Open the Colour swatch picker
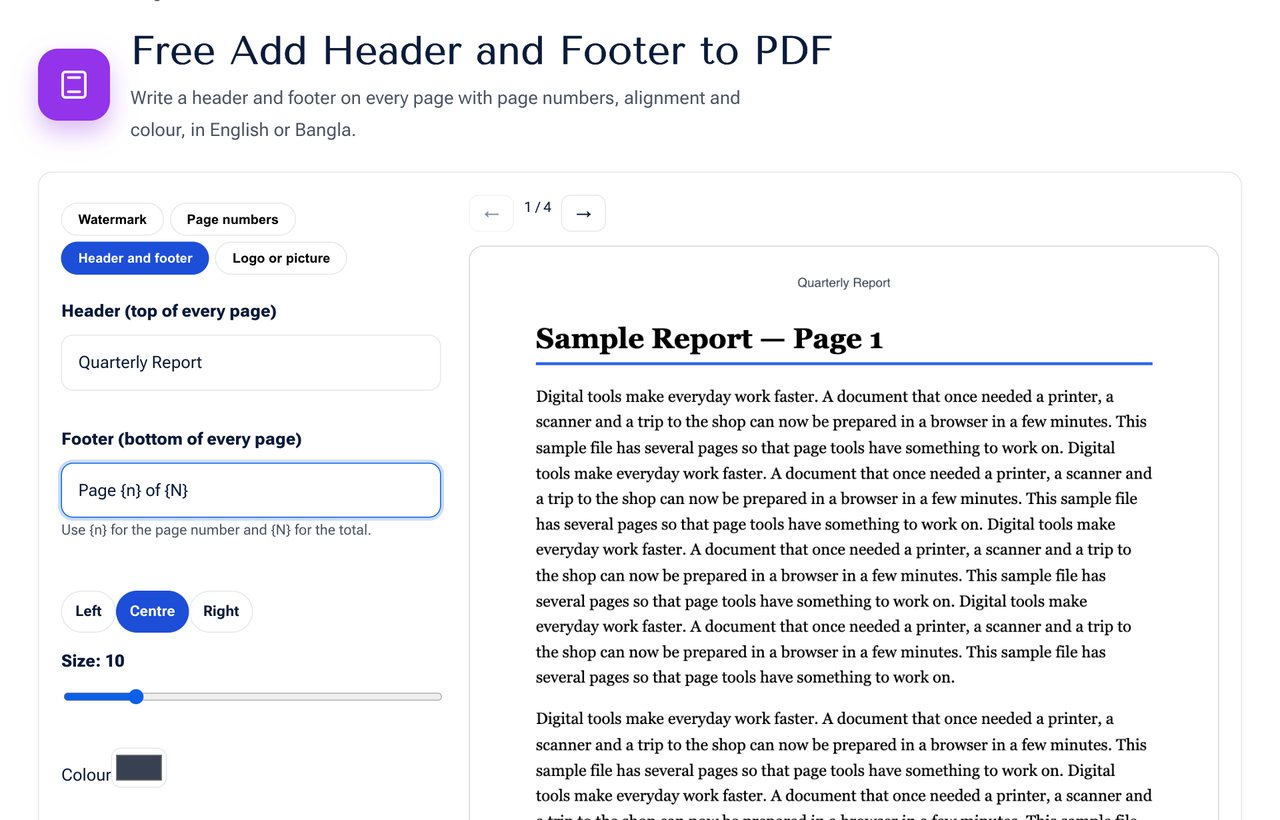The image size is (1280, 820). click(x=139, y=768)
